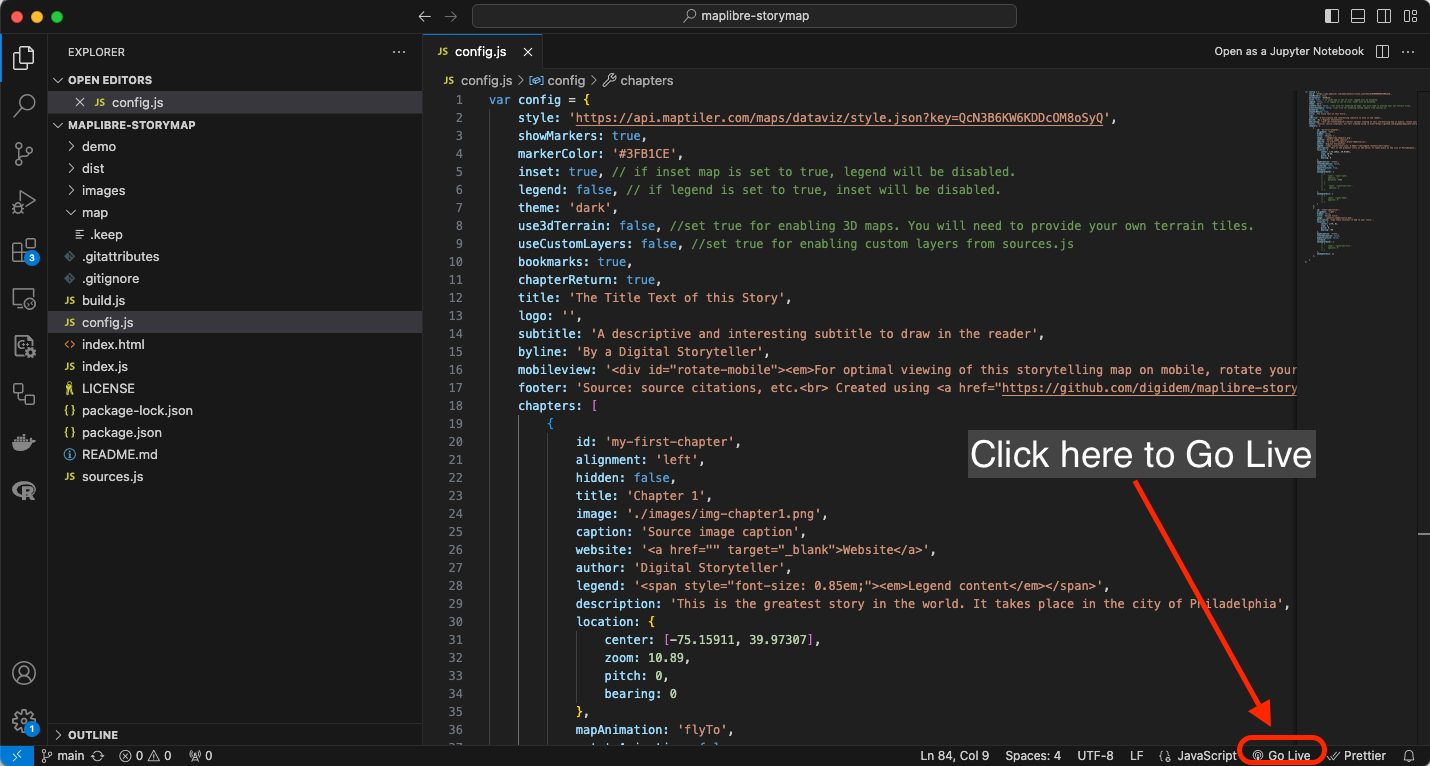The image size is (1430, 766).
Task: Open index.html from the explorer
Action: (113, 344)
